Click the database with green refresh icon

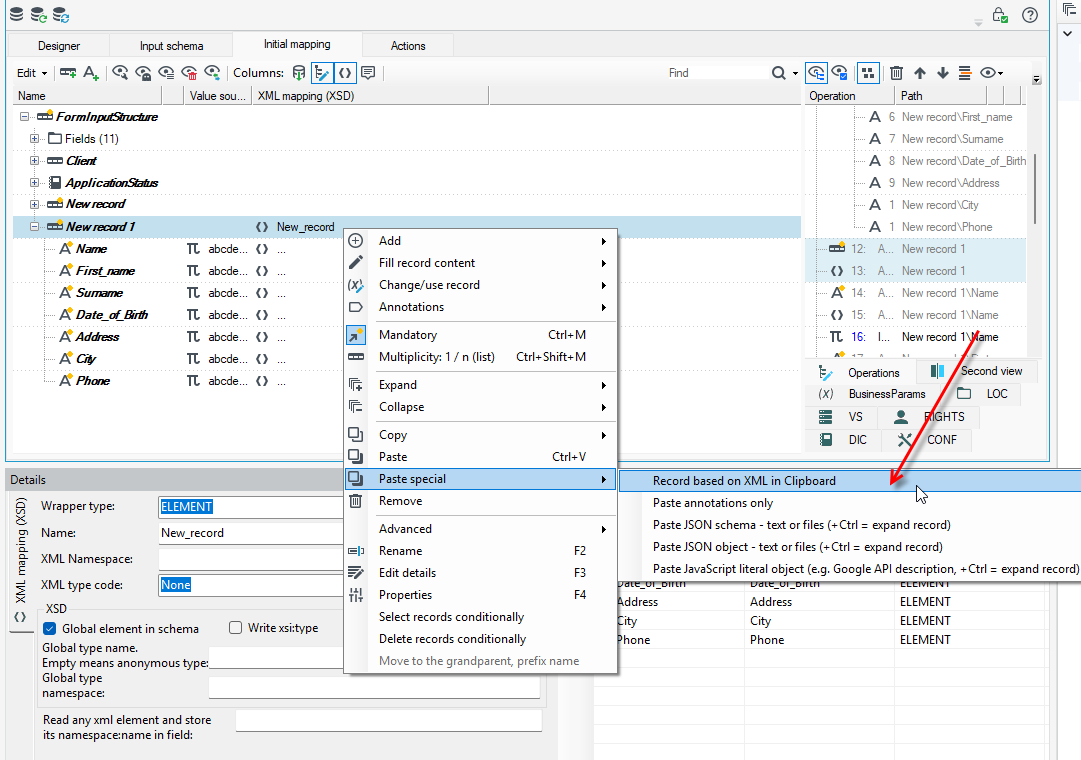pyautogui.click(x=39, y=14)
